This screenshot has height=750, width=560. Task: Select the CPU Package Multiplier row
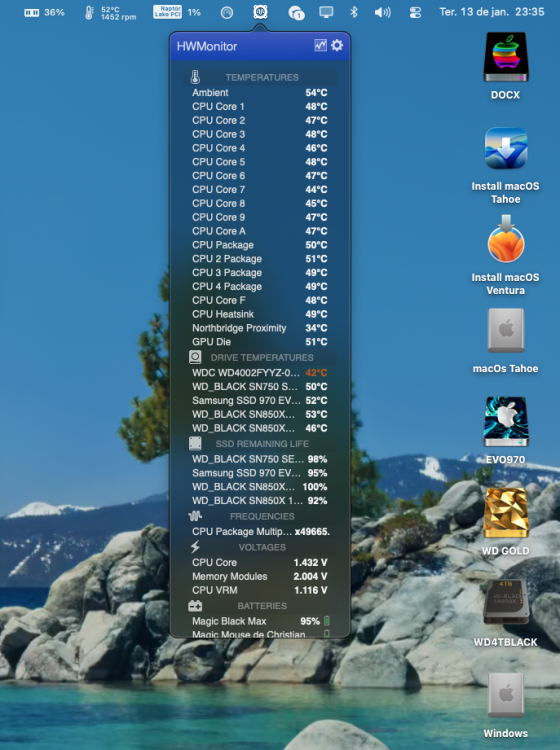[x=260, y=531]
